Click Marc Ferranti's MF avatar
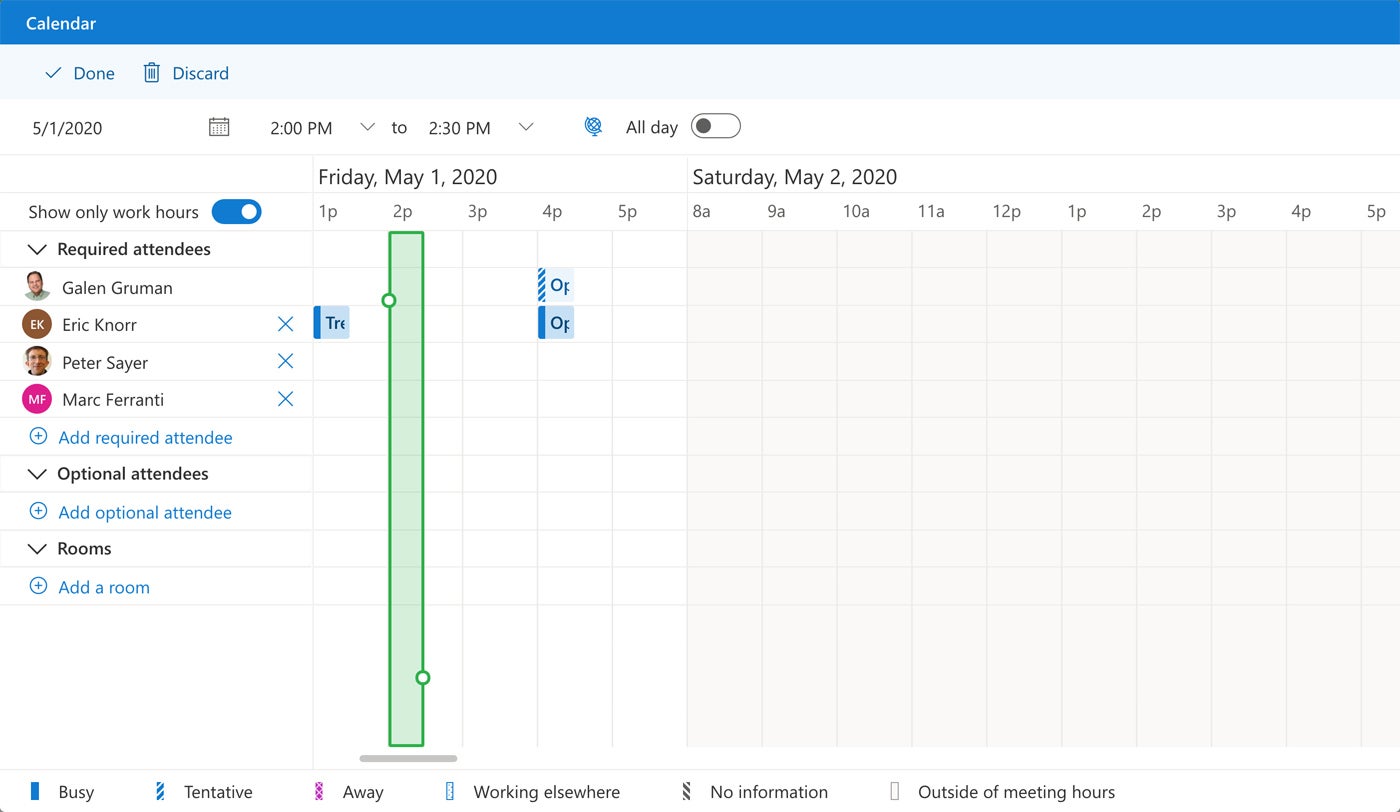This screenshot has height=812, width=1400. 37,399
